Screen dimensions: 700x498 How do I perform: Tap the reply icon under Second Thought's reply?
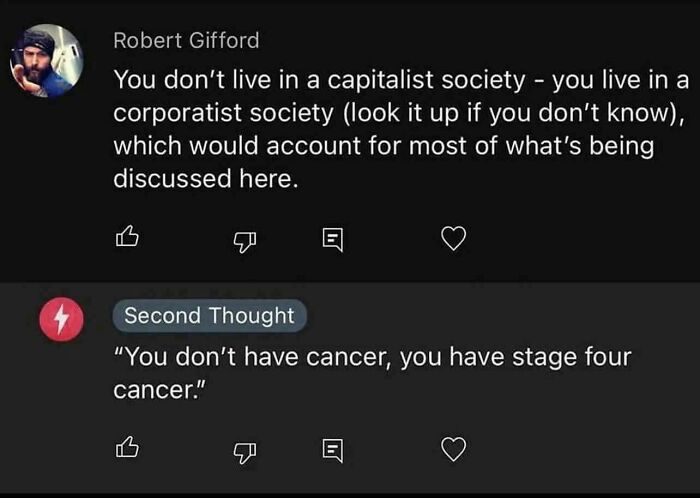[x=332, y=451]
